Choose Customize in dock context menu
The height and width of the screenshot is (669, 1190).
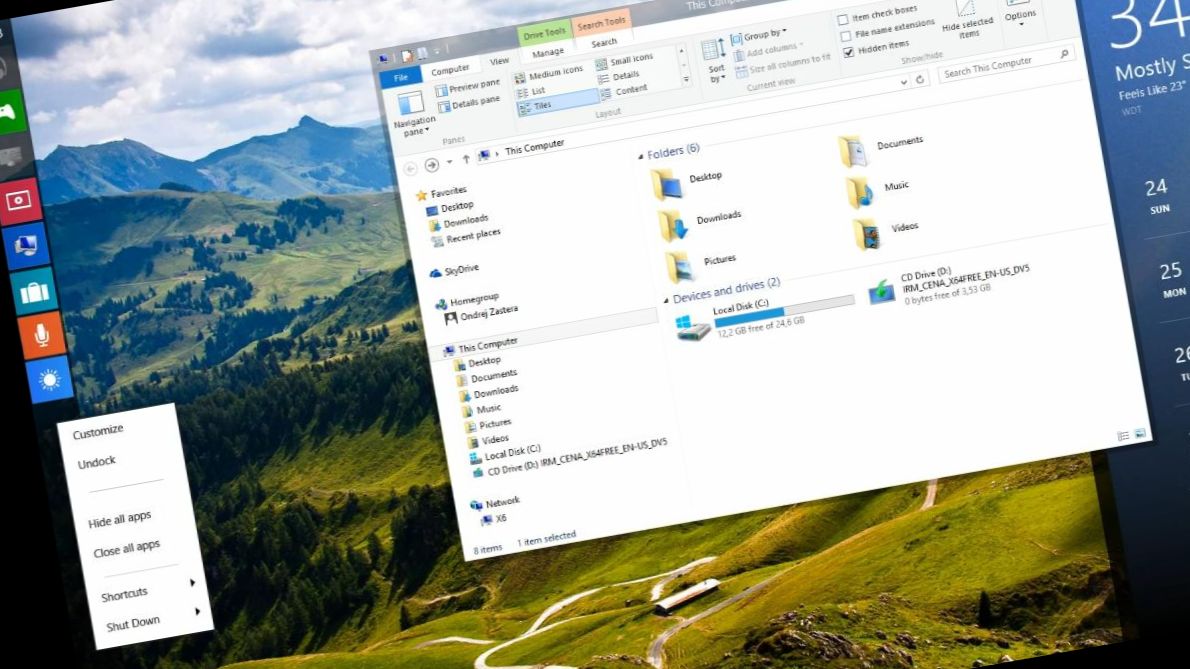(x=98, y=432)
